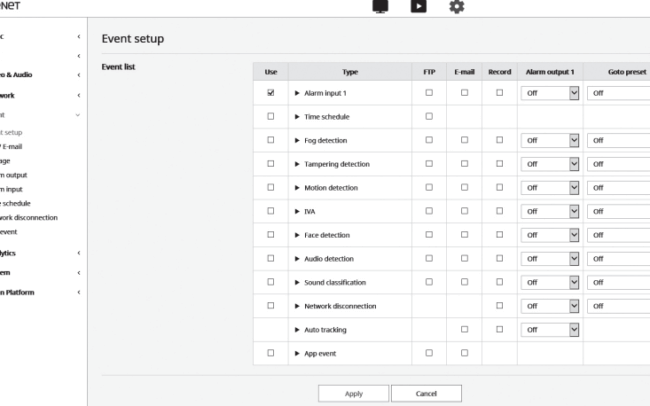Expand Face detection row triangle
The height and width of the screenshot is (406, 650).
pyautogui.click(x=297, y=235)
